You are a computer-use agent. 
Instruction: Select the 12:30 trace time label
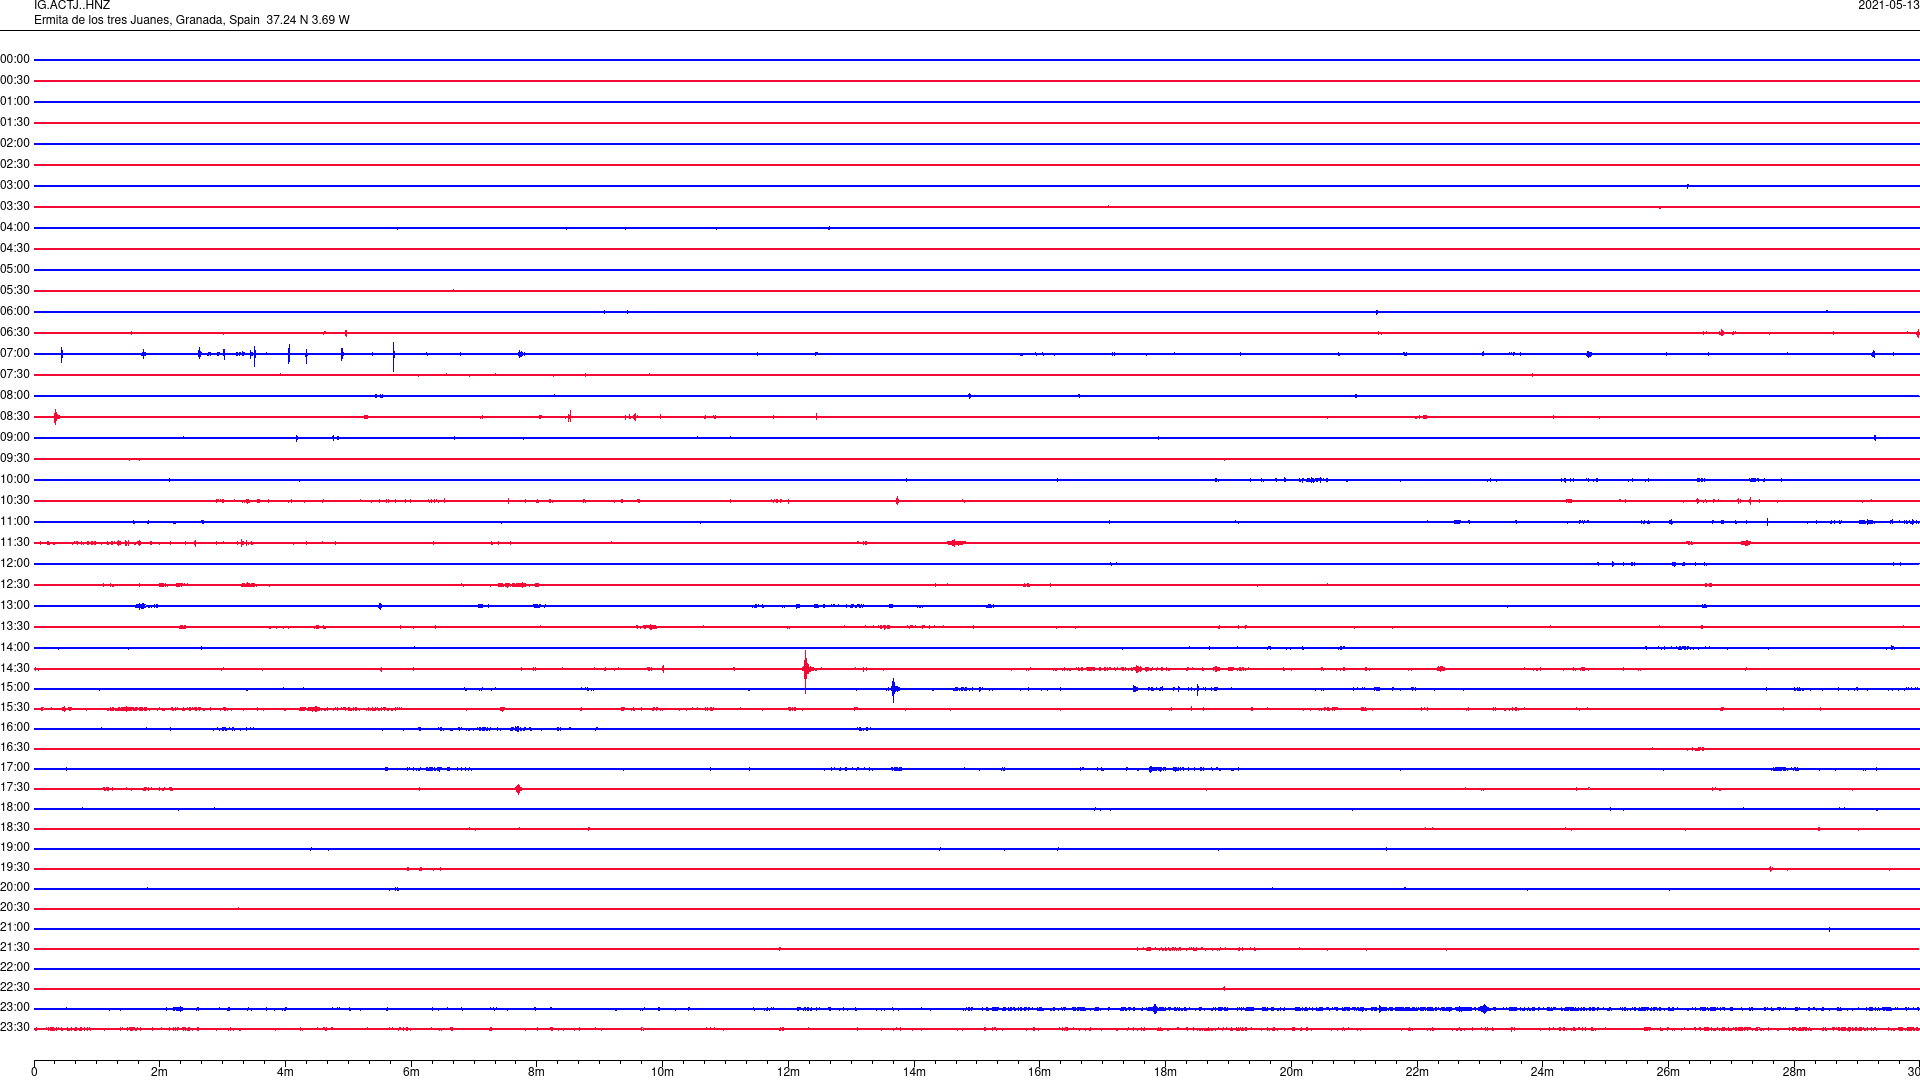[x=15, y=585]
